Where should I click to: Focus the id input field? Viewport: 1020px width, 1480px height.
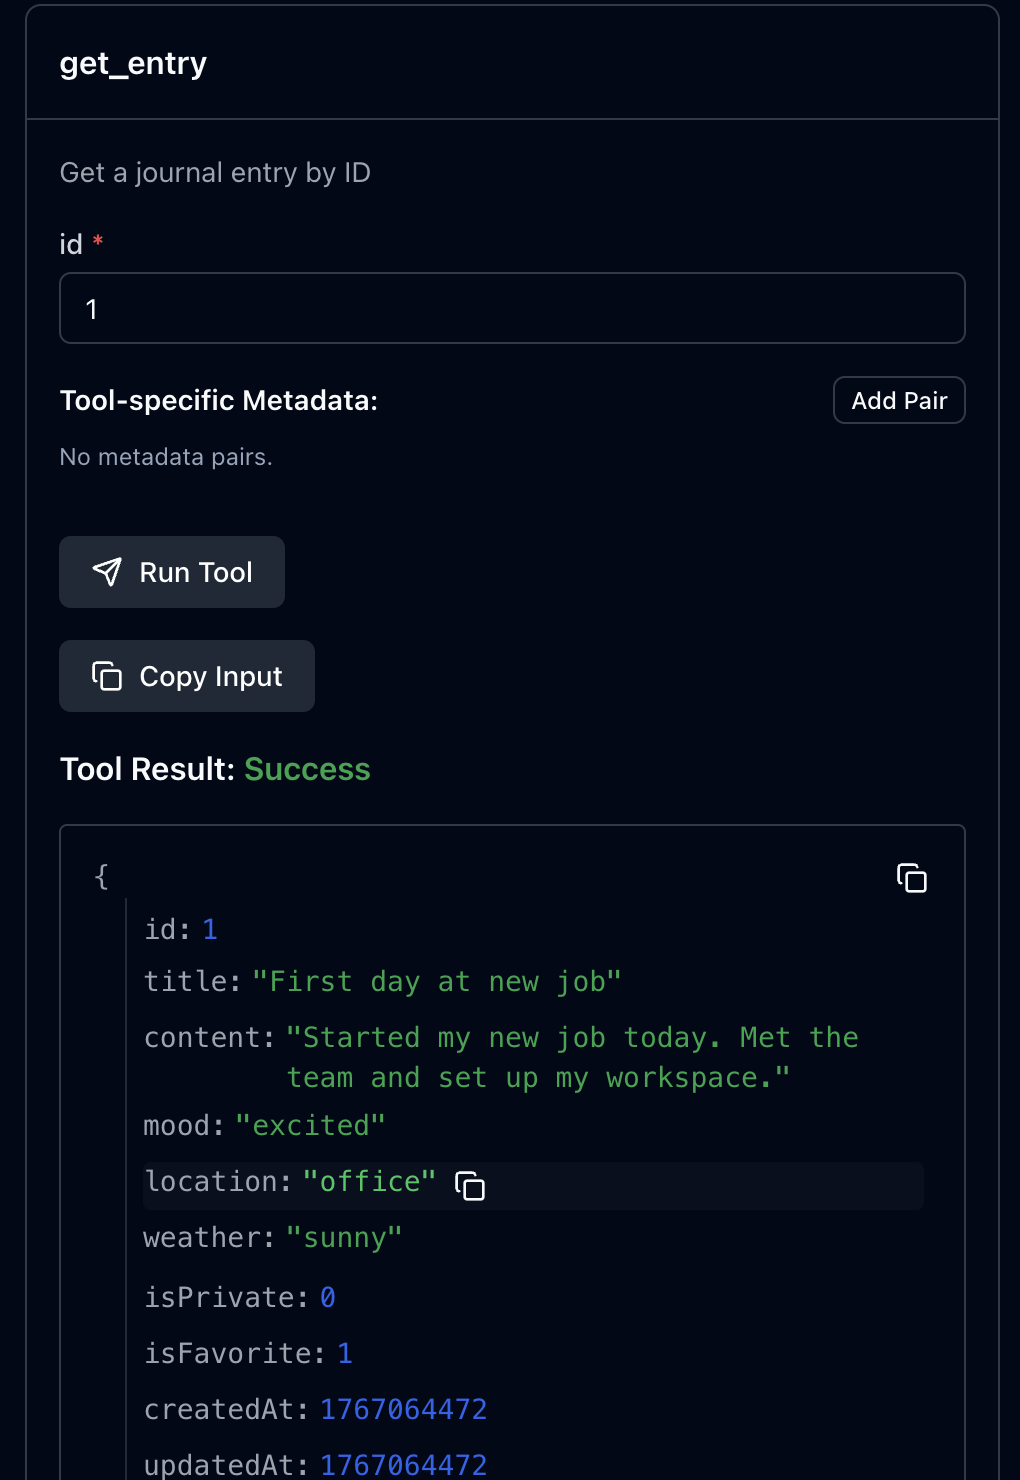512,308
